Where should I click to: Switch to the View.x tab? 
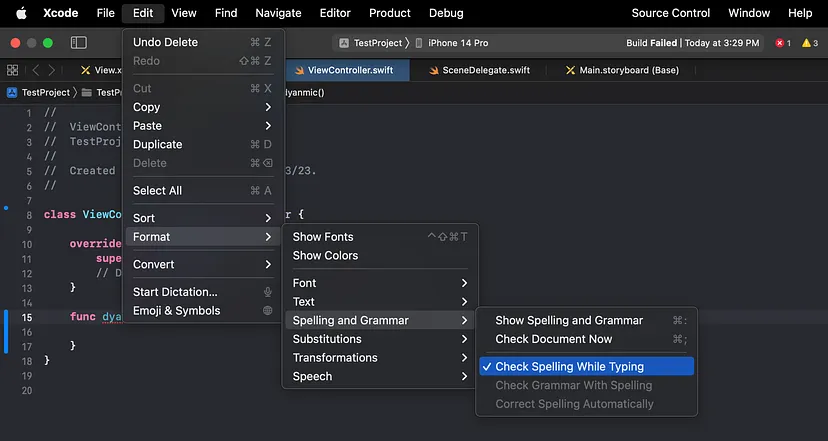(x=100, y=70)
